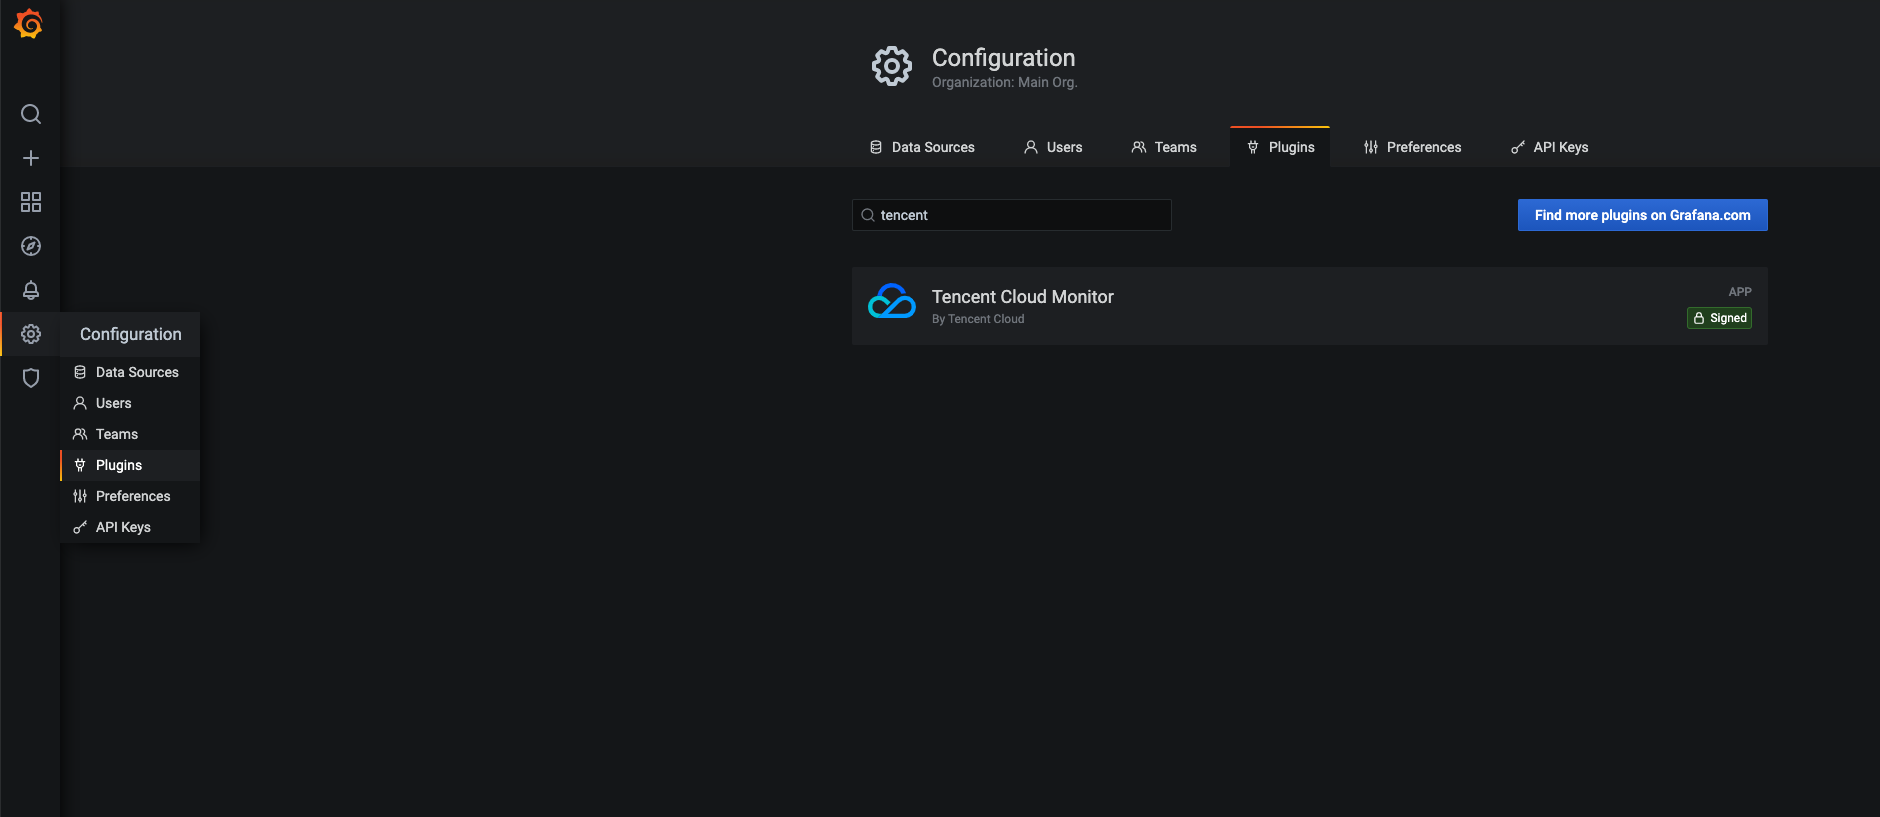This screenshot has height=817, width=1880.
Task: Open the Tencent Cloud Monitor plugin title
Action: coord(1022,297)
